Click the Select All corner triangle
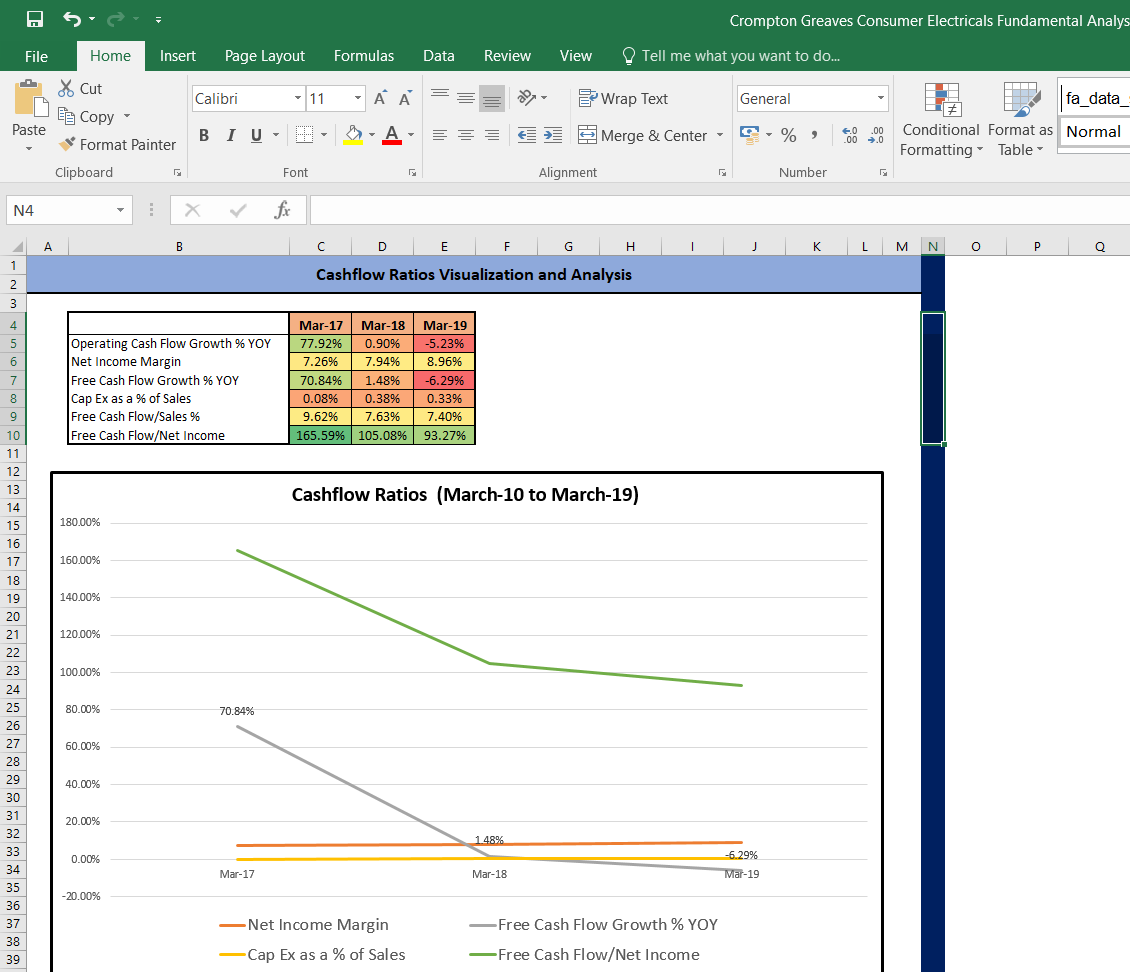This screenshot has width=1130, height=972. click(x=17, y=246)
